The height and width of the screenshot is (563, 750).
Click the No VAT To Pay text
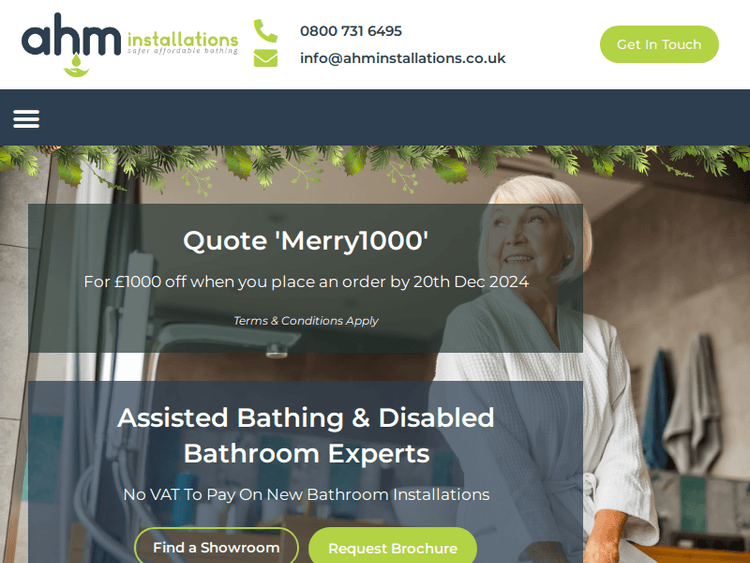point(306,494)
